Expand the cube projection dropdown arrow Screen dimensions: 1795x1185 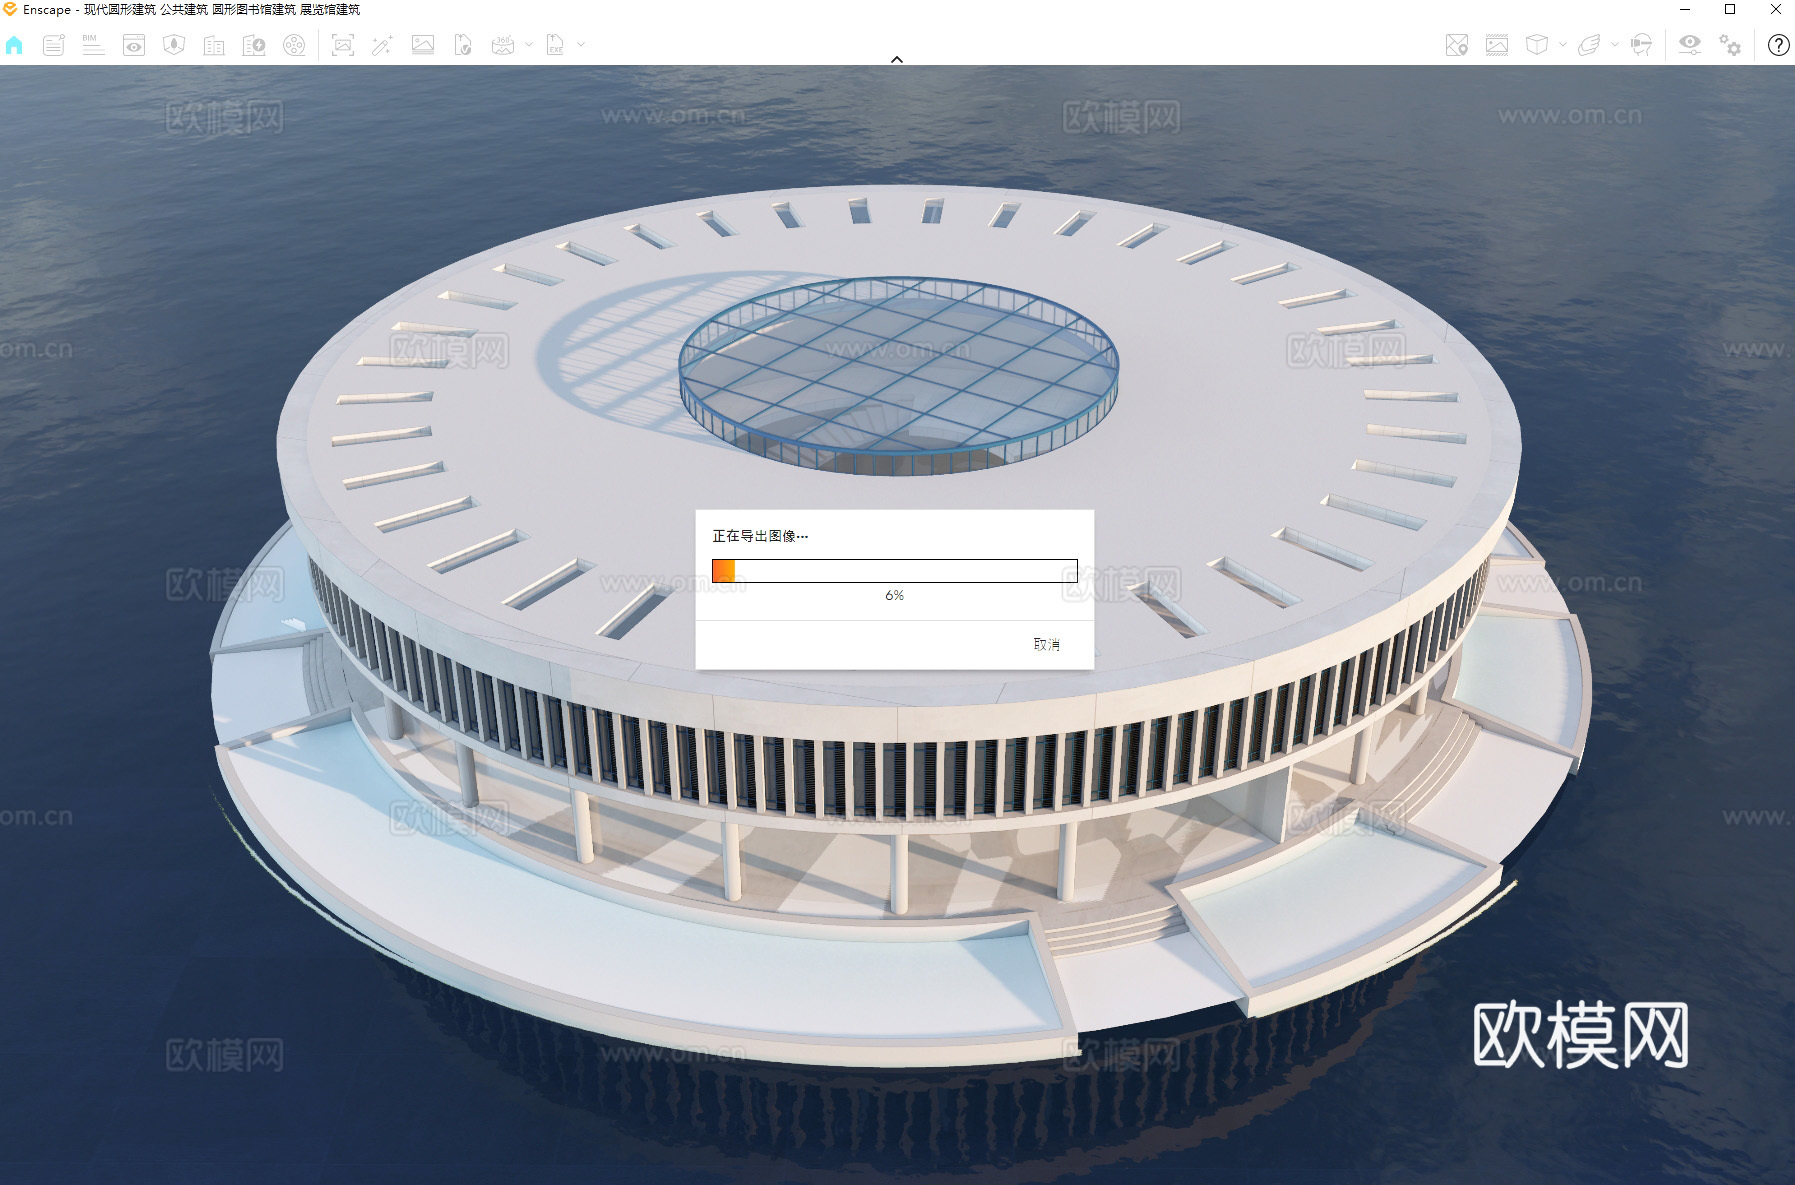pos(1563,45)
